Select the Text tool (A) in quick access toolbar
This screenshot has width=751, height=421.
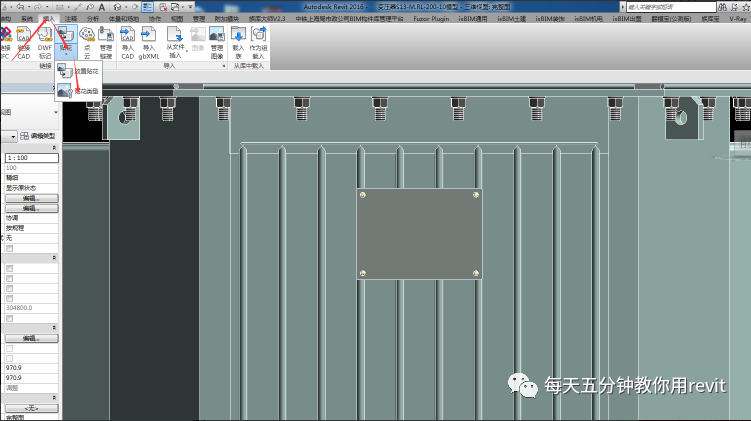(102, 7)
